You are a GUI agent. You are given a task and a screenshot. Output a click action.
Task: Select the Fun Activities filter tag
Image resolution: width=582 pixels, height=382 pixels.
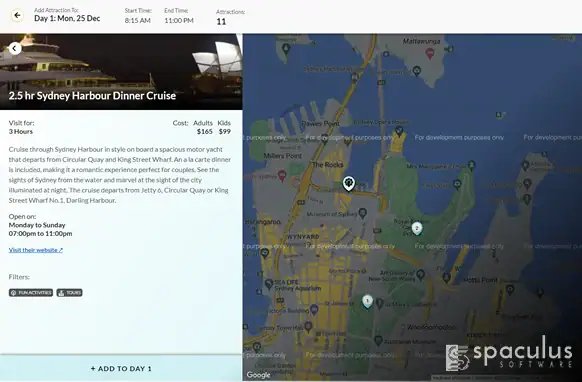[31, 293]
